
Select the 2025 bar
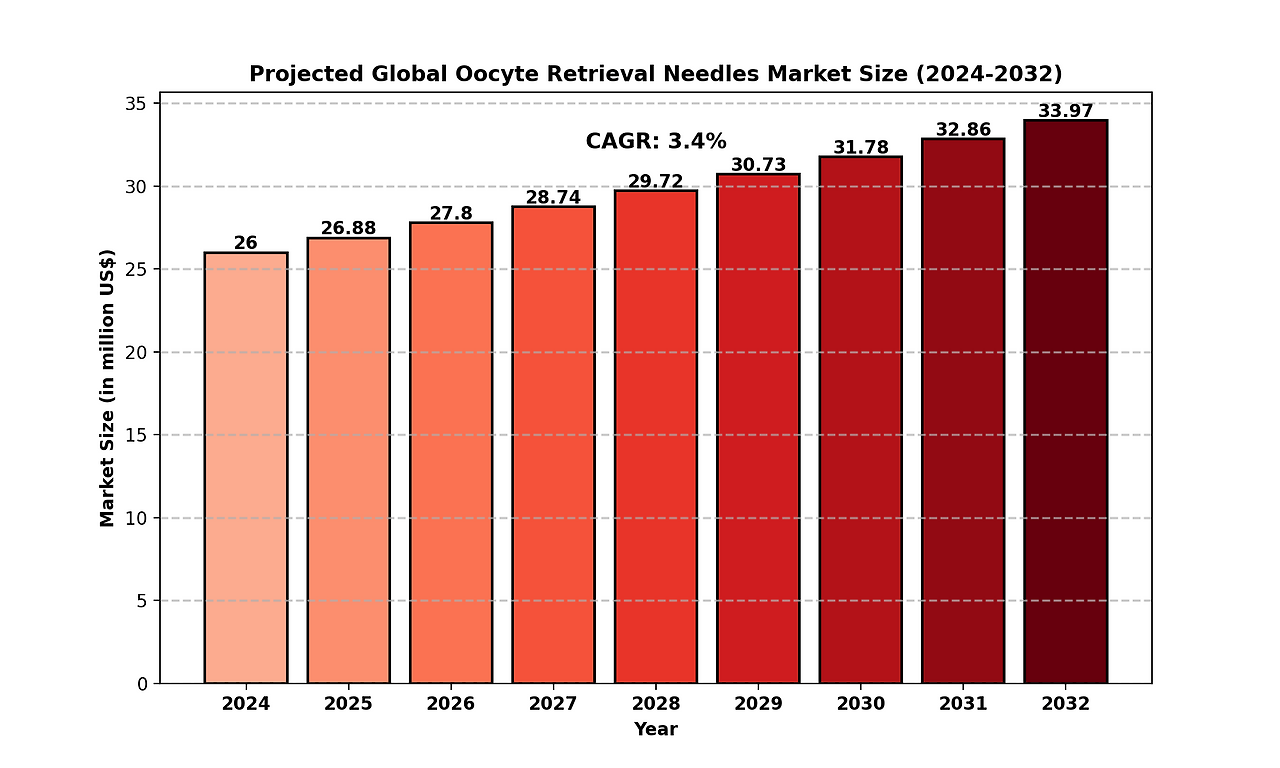[x=348, y=461]
